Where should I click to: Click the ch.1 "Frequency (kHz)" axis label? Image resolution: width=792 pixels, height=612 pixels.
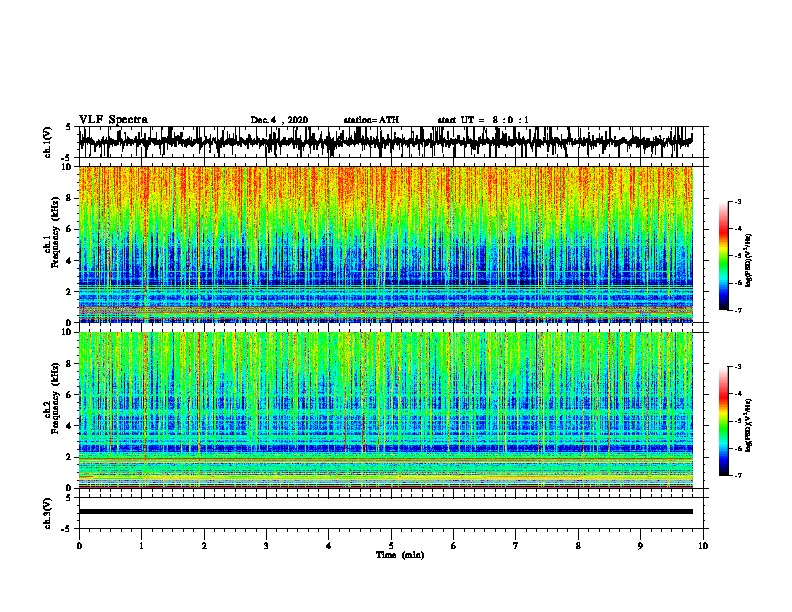tap(55, 232)
